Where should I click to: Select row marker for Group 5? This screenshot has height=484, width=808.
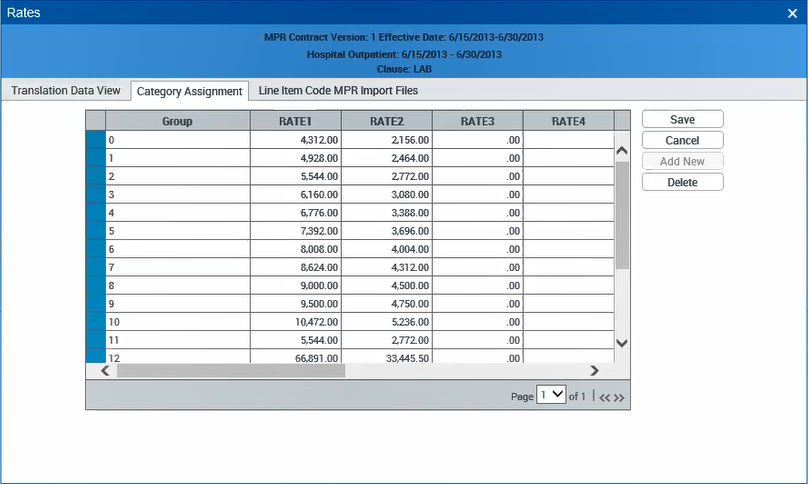[95, 231]
